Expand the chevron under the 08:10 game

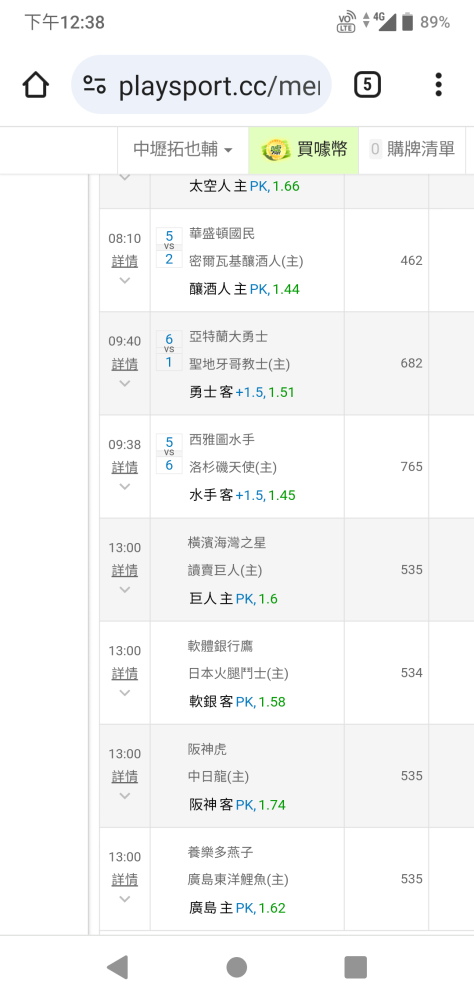click(x=125, y=281)
